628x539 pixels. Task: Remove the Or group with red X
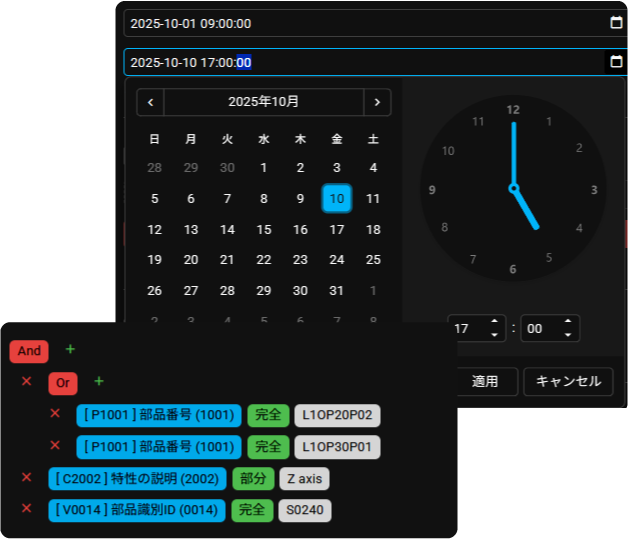pos(27,382)
